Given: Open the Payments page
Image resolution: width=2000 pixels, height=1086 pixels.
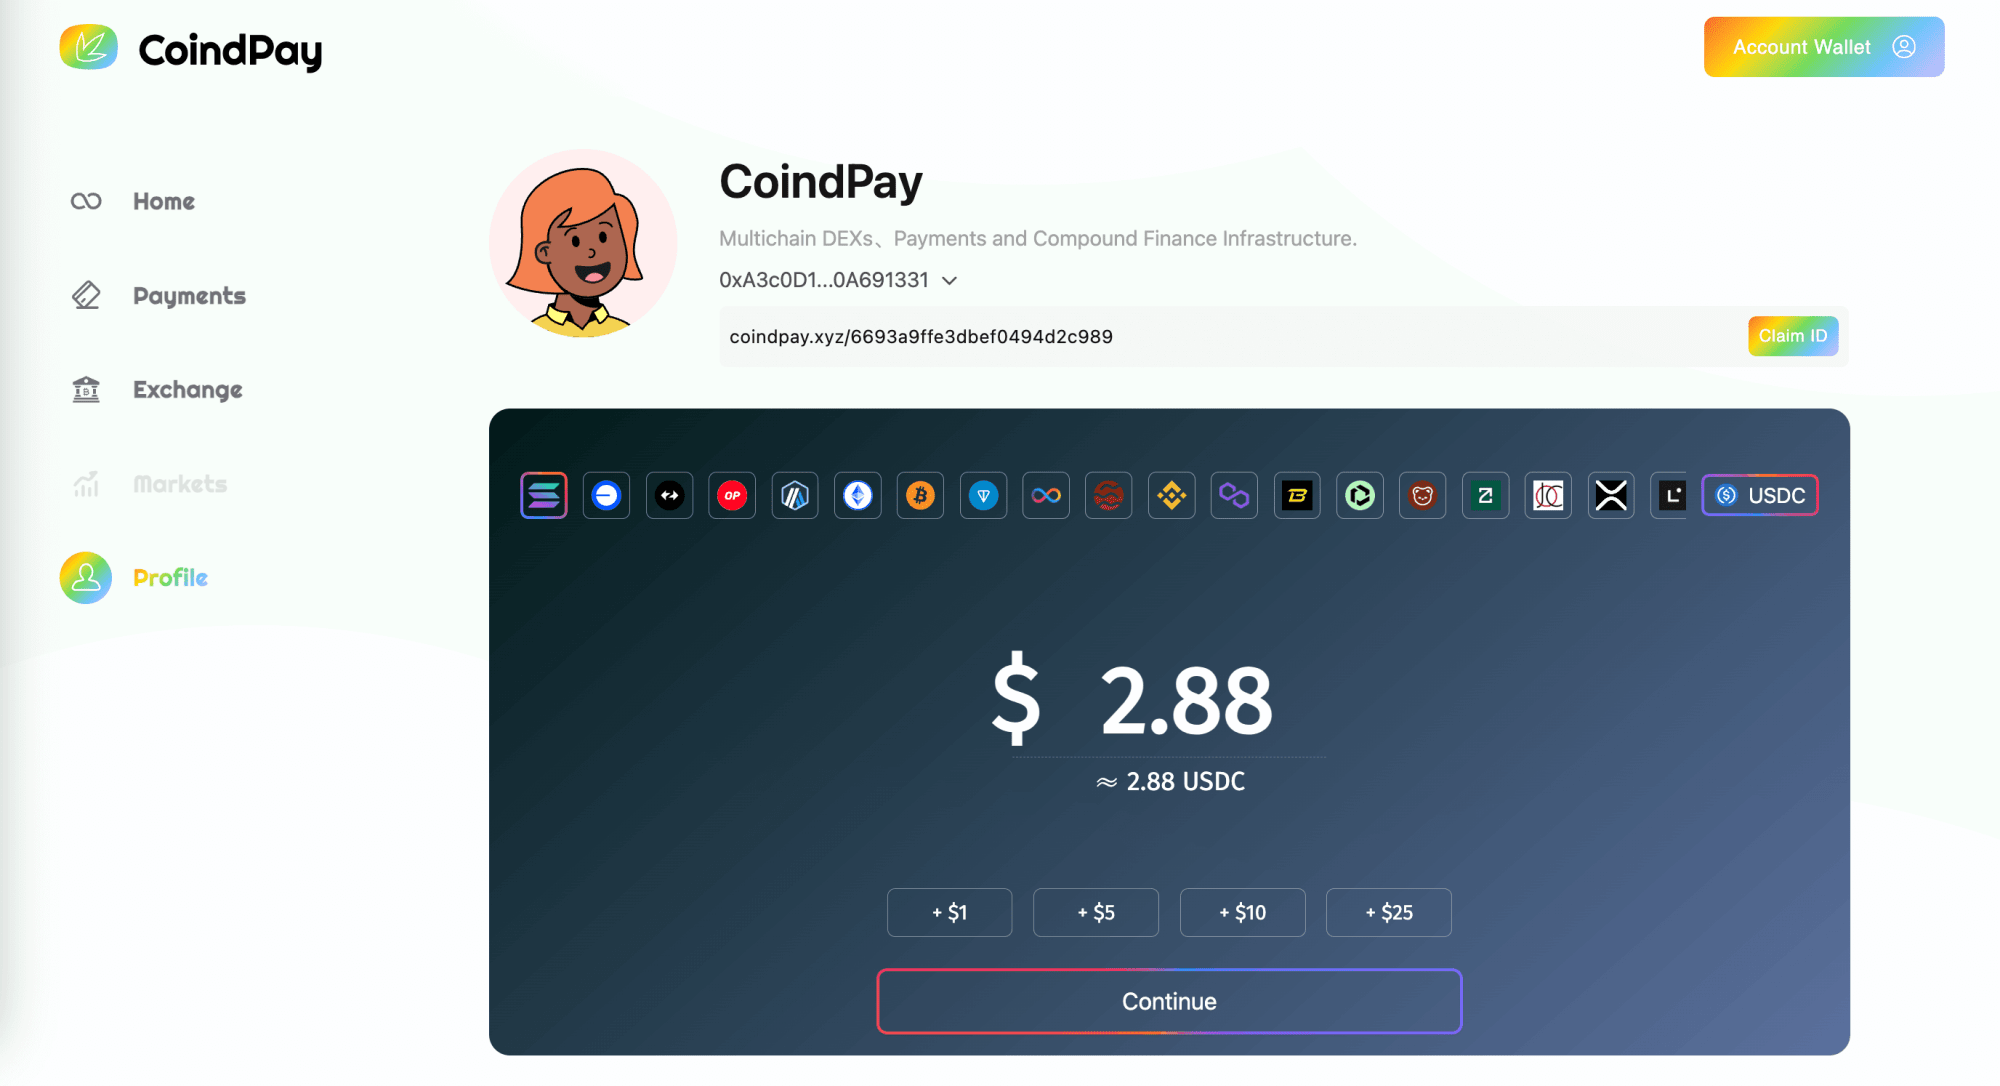Looking at the screenshot, I should (189, 296).
